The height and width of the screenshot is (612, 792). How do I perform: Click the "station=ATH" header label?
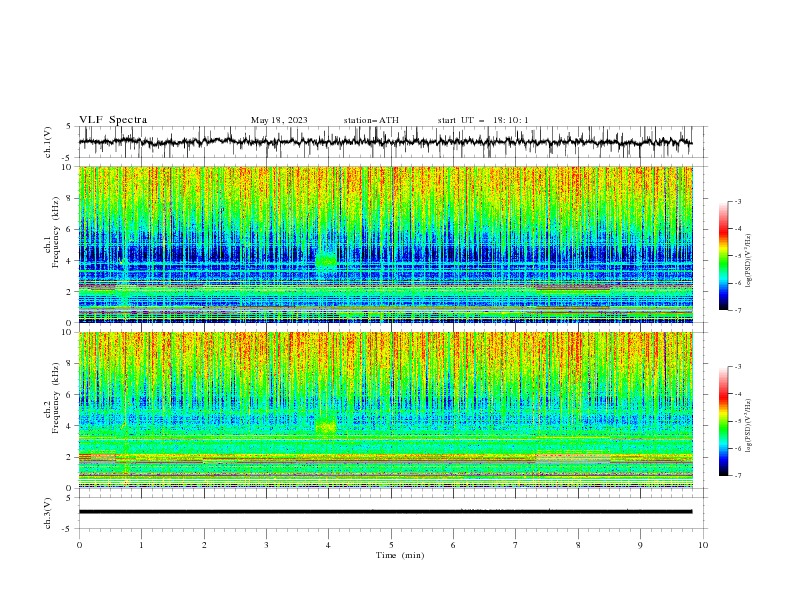click(371, 120)
